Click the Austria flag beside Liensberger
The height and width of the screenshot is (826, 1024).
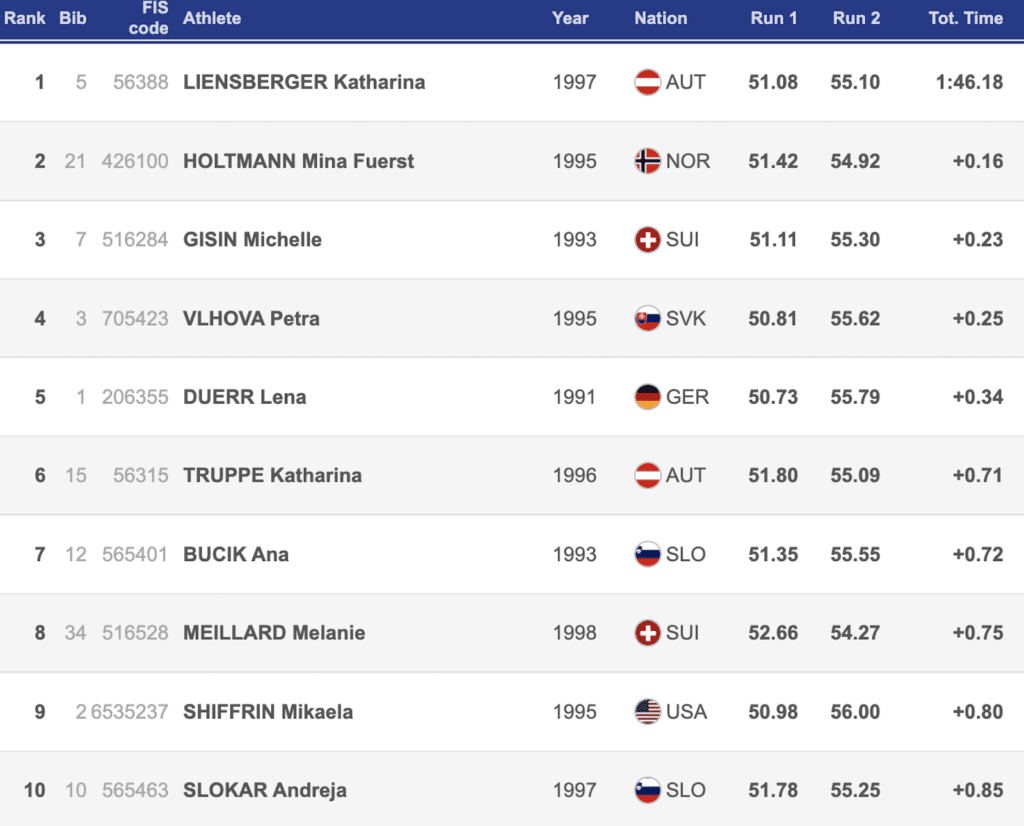(x=648, y=82)
